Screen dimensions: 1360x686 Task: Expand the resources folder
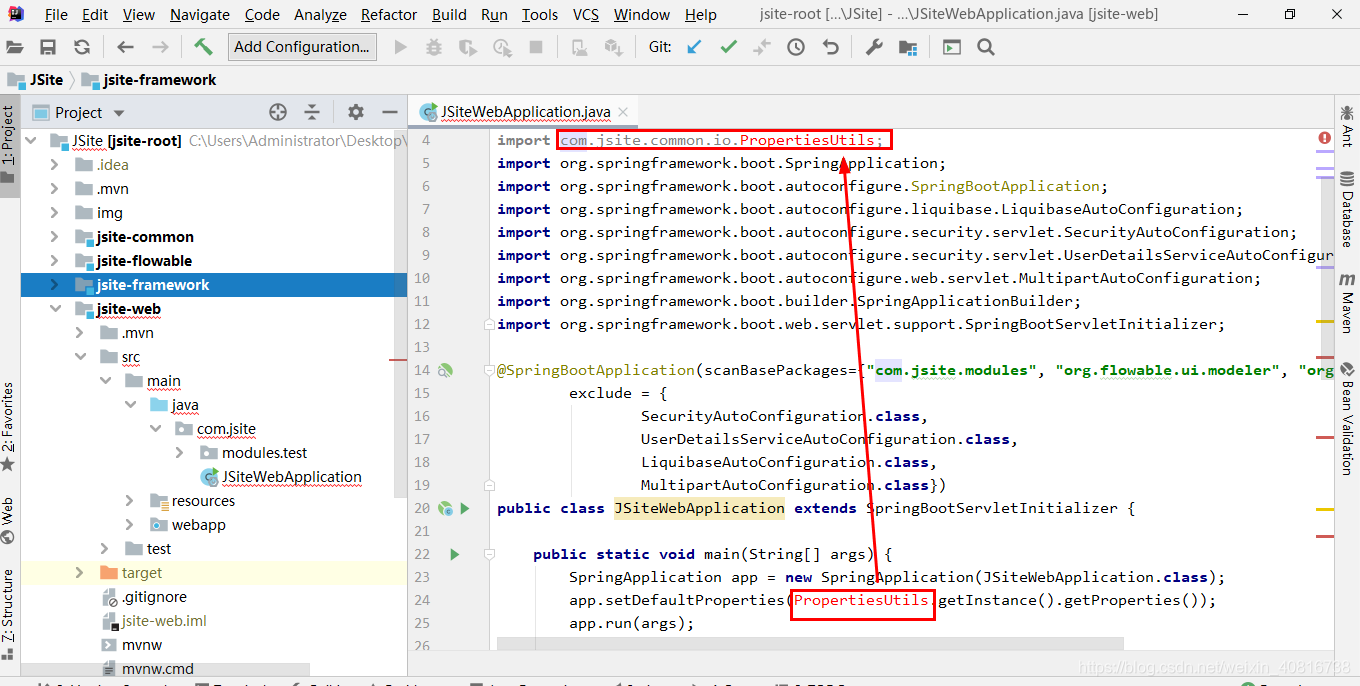(129, 501)
